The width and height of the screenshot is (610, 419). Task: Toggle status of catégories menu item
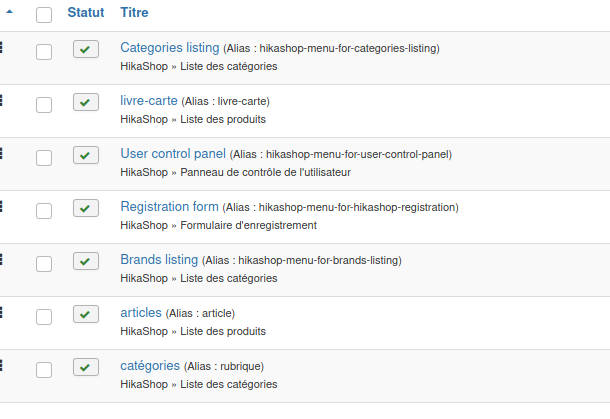point(86,368)
